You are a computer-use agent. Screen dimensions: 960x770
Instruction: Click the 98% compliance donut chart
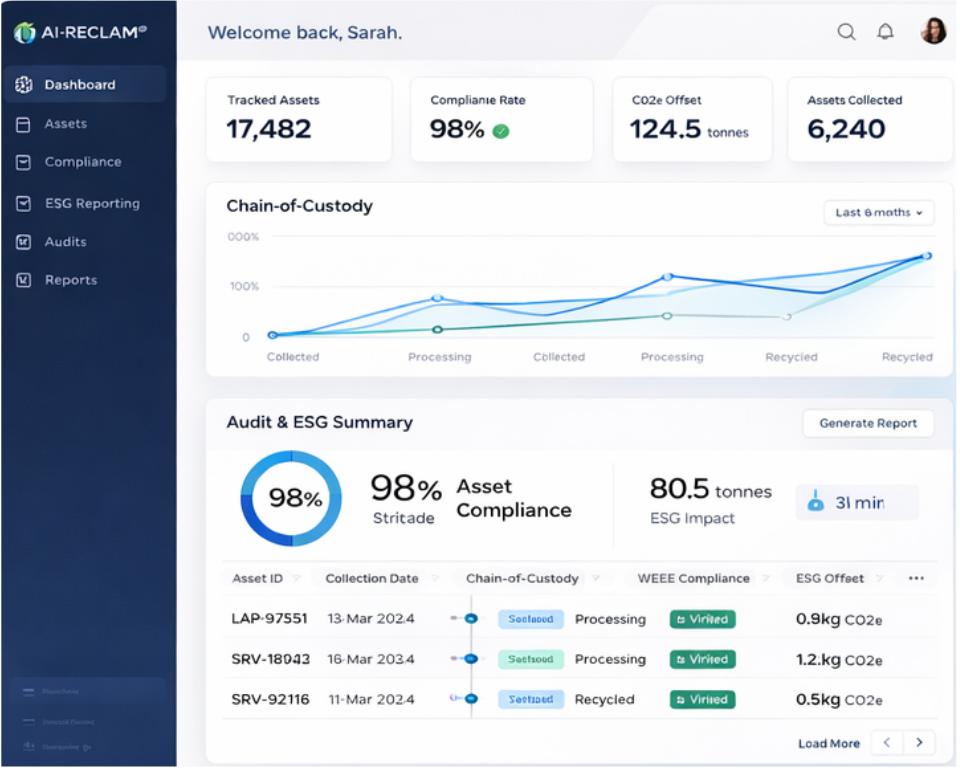(291, 498)
